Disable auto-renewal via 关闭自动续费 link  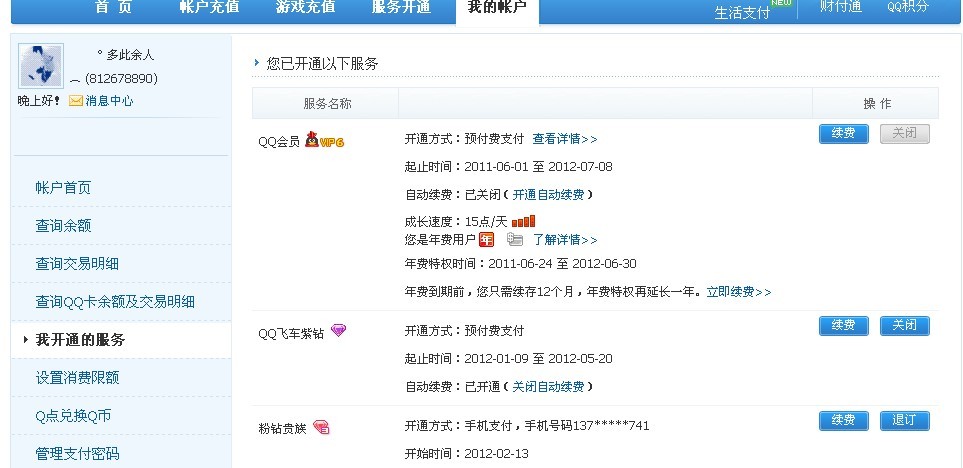(548, 386)
